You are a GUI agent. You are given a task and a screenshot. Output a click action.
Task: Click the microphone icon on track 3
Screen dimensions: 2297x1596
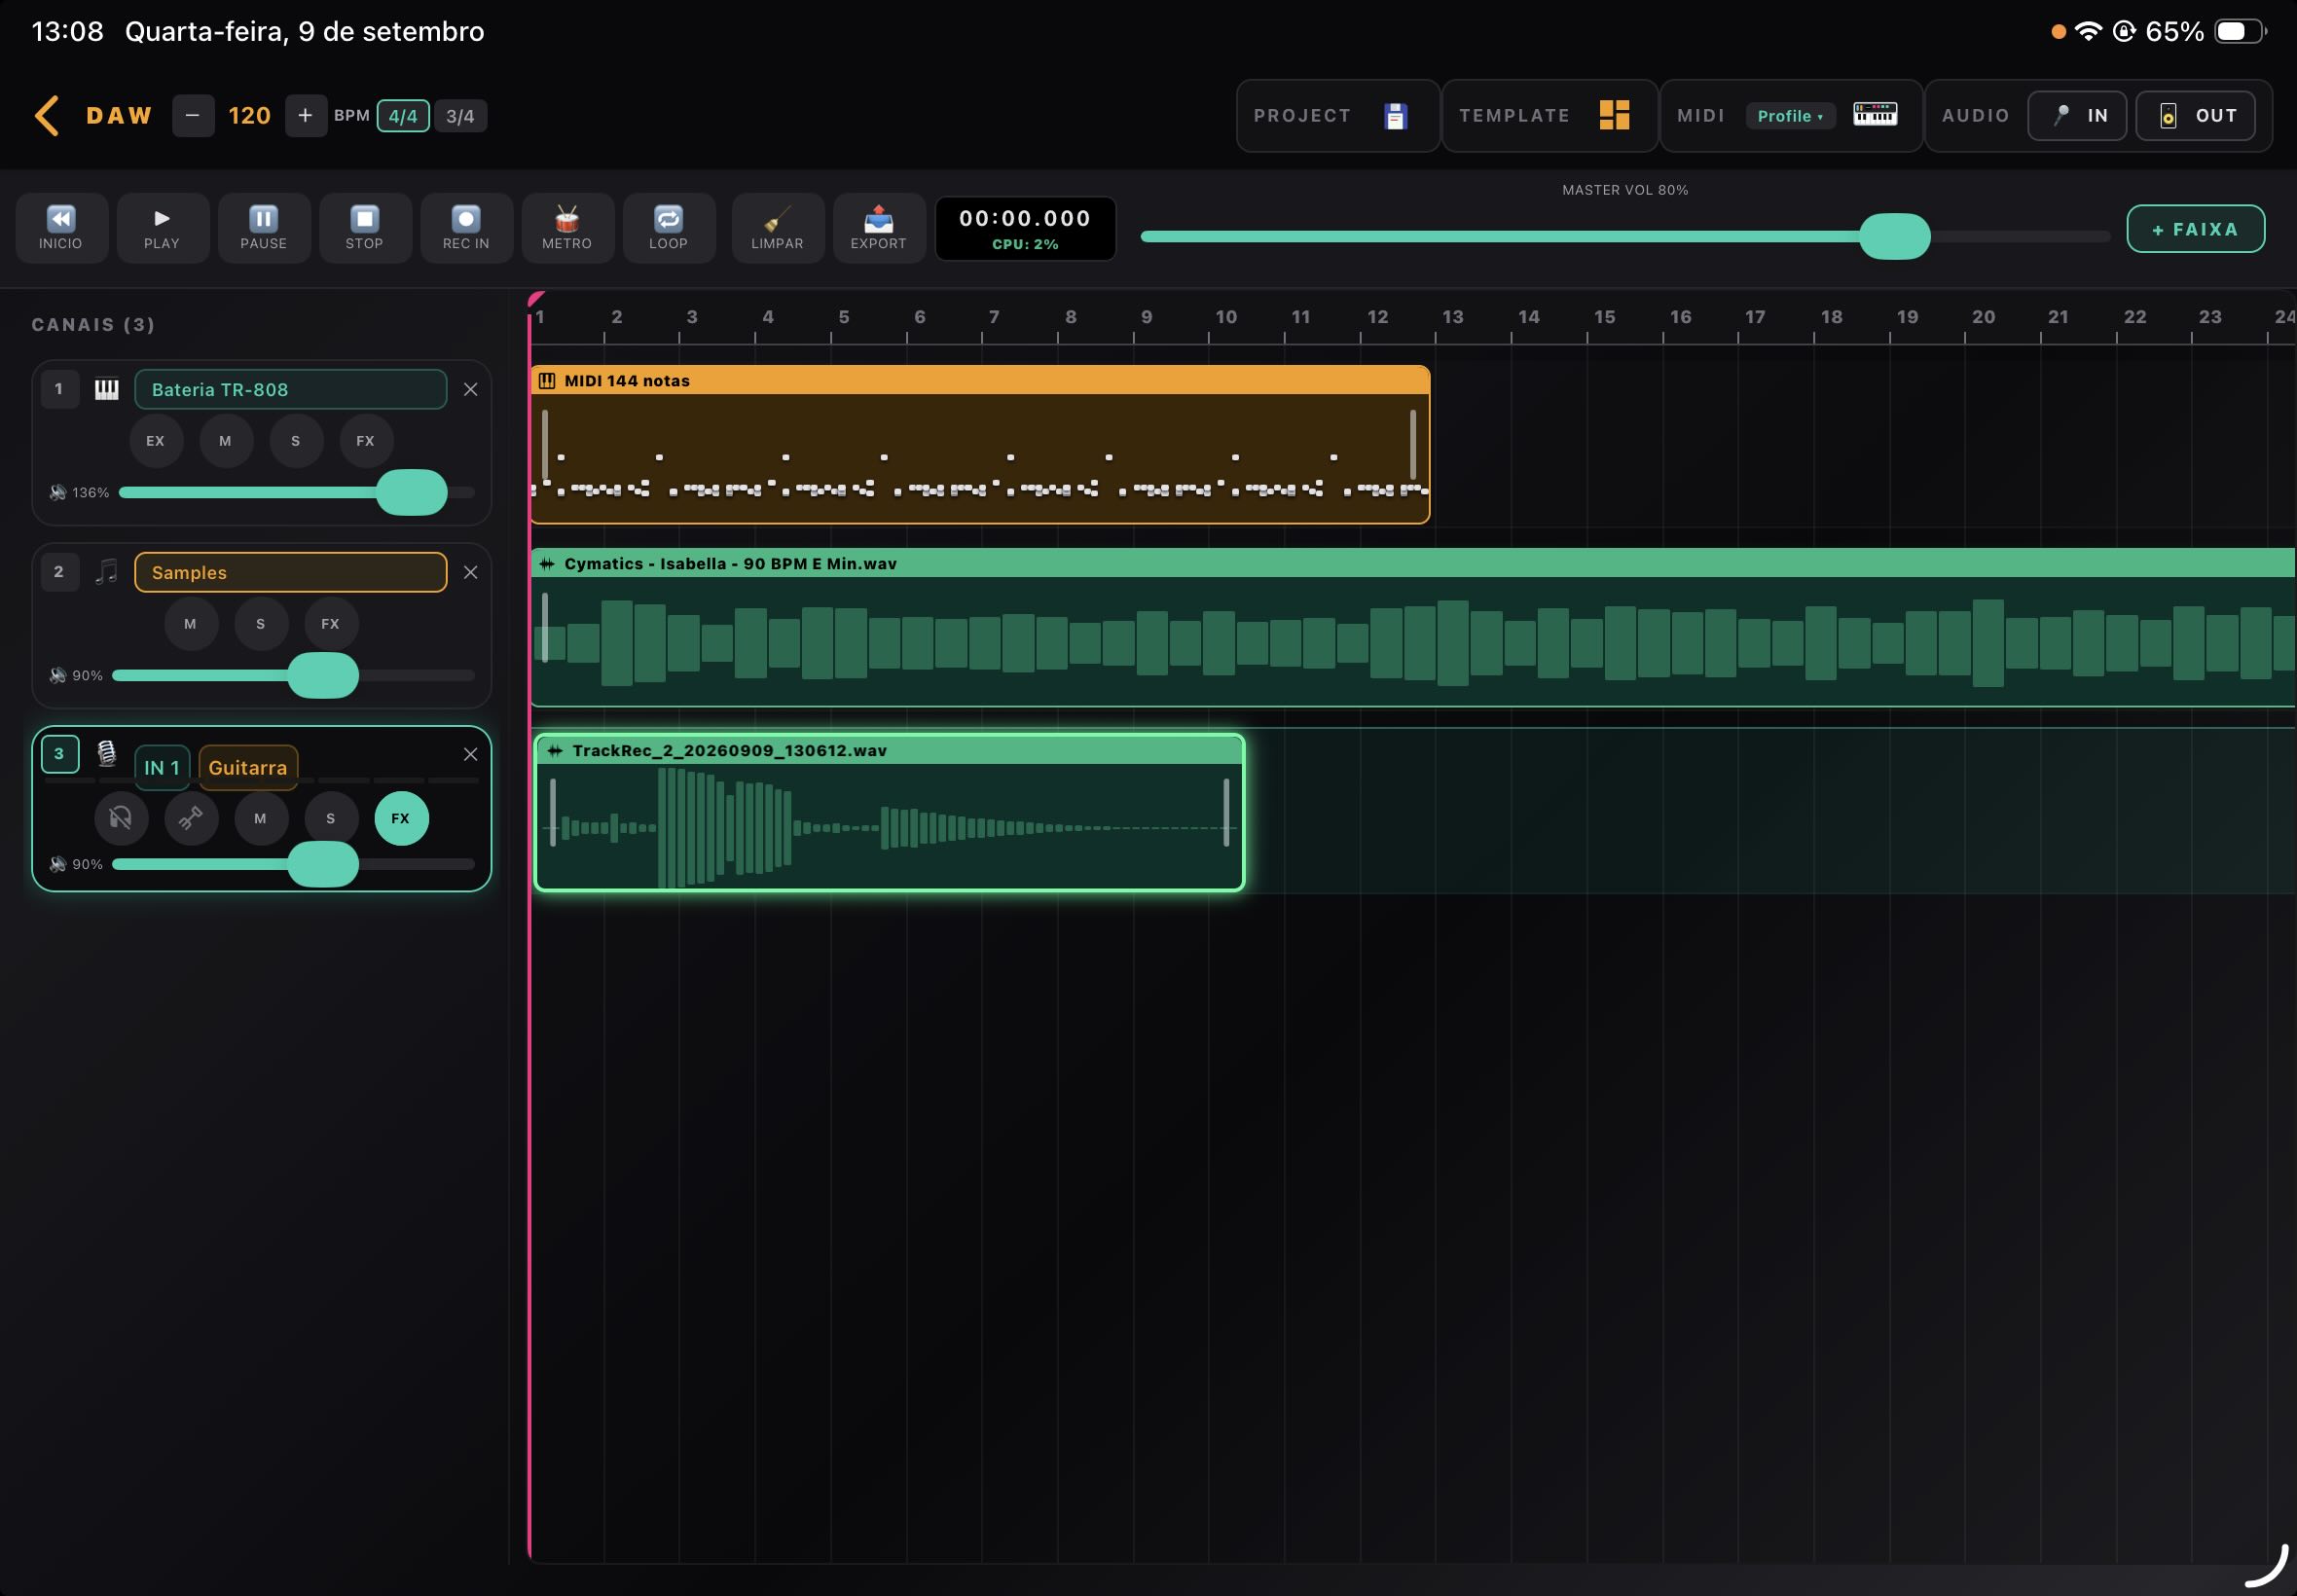point(106,753)
